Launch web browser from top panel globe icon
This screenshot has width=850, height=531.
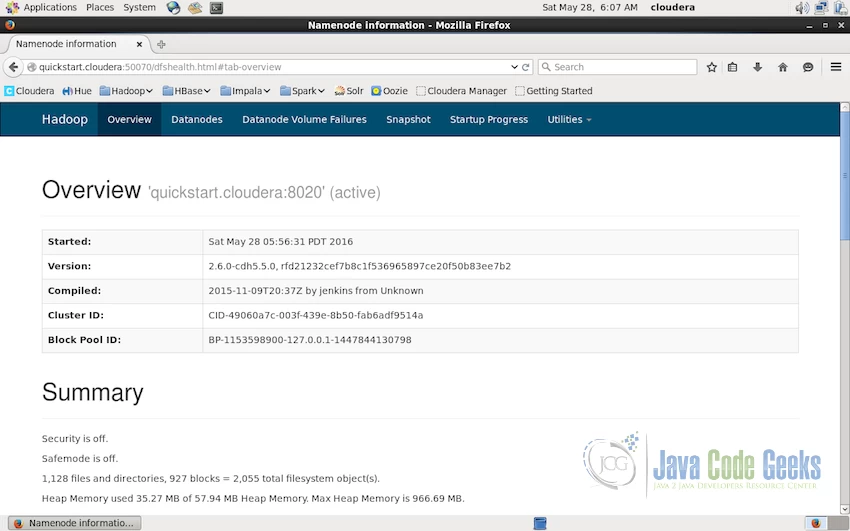[173, 8]
